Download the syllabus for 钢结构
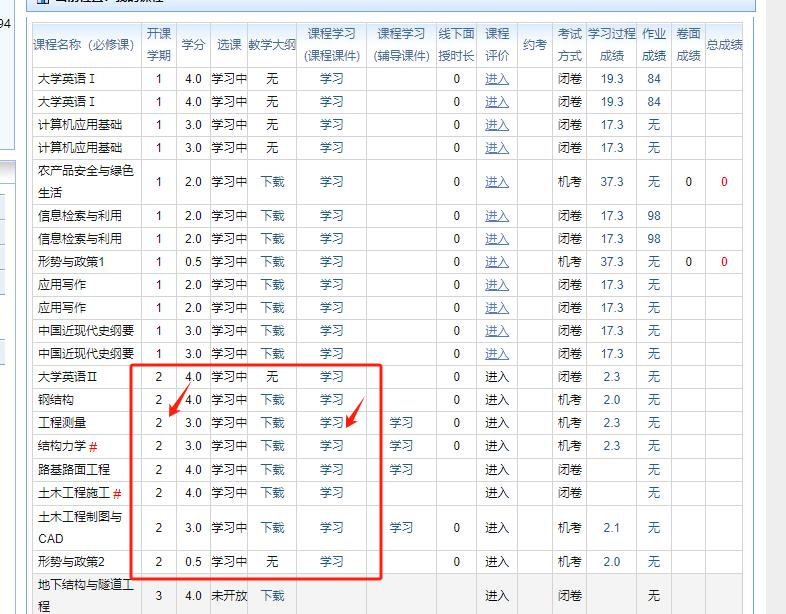 [272, 400]
